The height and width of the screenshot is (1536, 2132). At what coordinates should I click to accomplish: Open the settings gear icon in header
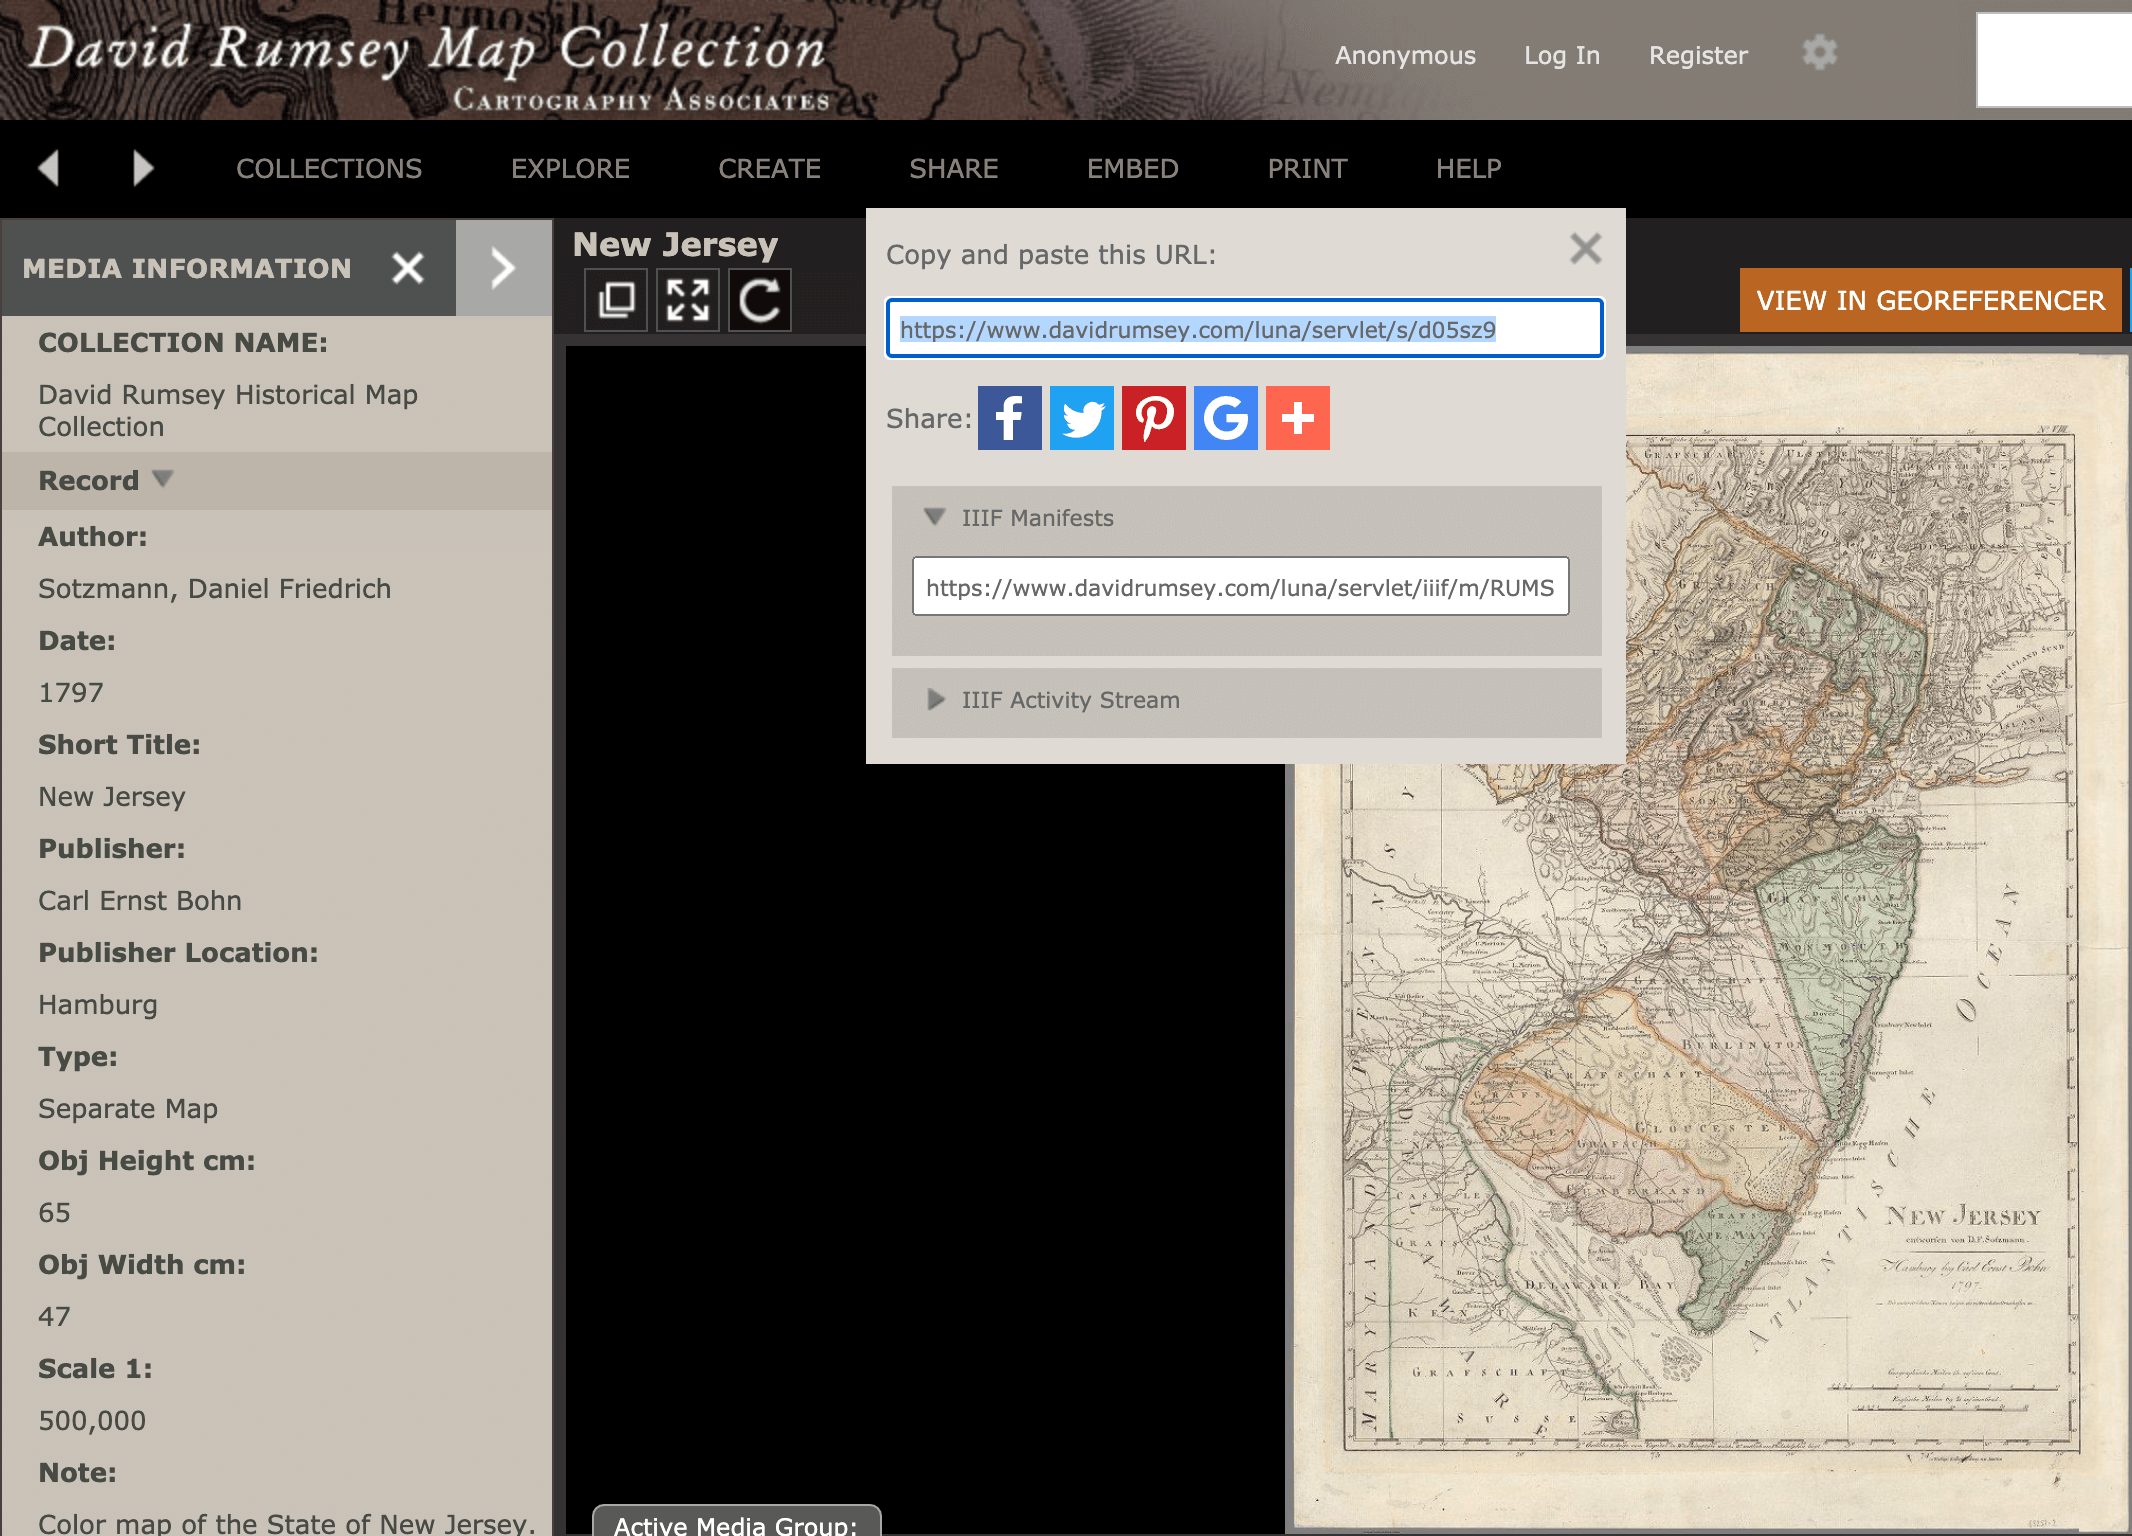[x=1819, y=53]
